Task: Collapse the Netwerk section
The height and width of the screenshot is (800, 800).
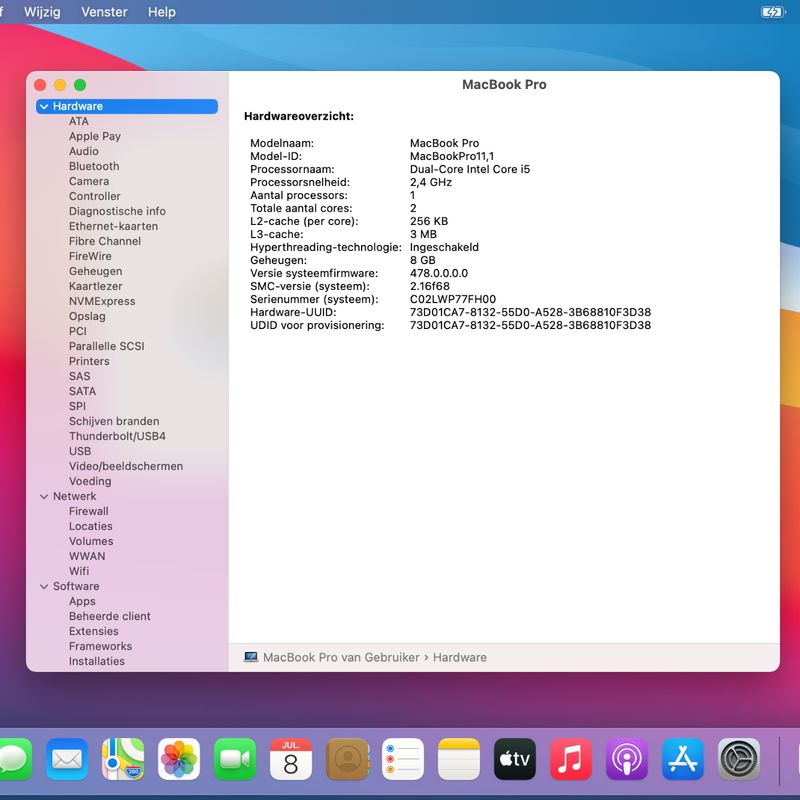Action: [x=44, y=496]
